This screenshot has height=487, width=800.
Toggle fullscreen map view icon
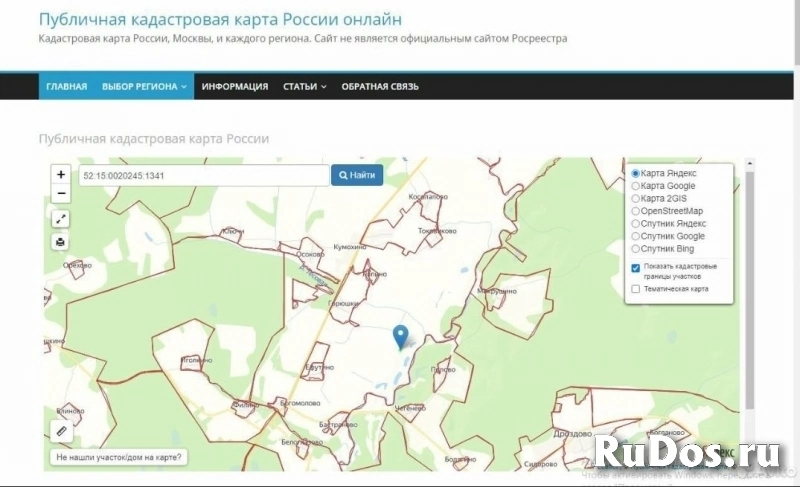(61, 219)
